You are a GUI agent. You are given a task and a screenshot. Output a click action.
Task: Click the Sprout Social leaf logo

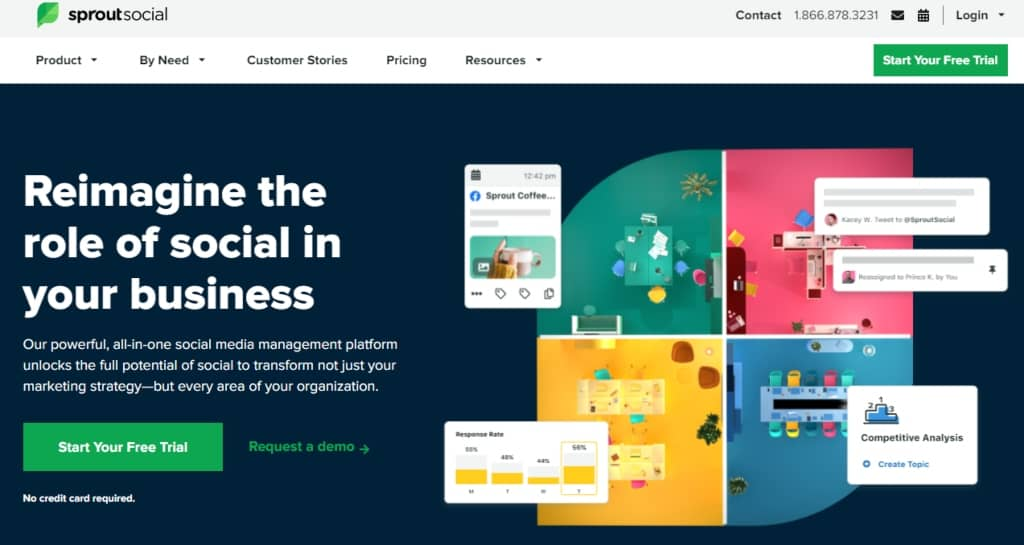[48, 14]
